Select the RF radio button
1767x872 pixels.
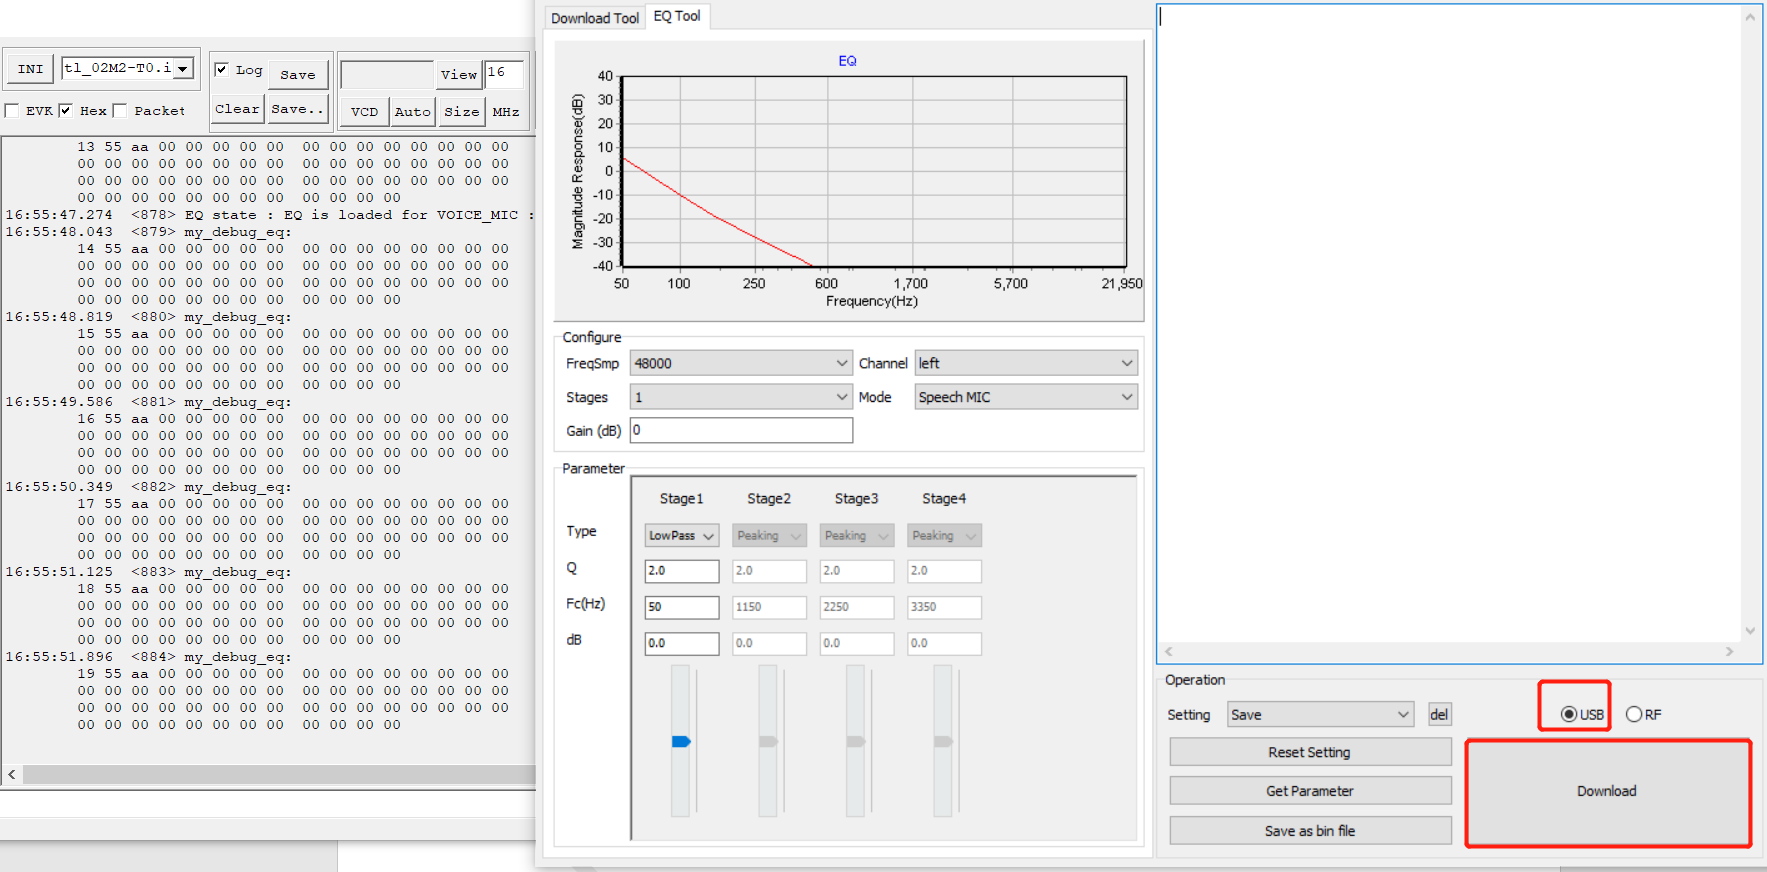[1634, 715]
